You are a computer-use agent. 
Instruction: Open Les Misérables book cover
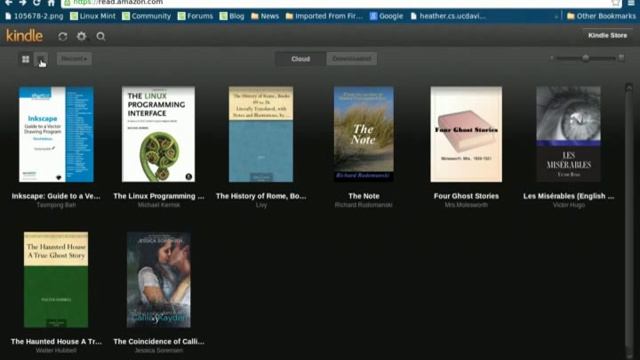569,134
